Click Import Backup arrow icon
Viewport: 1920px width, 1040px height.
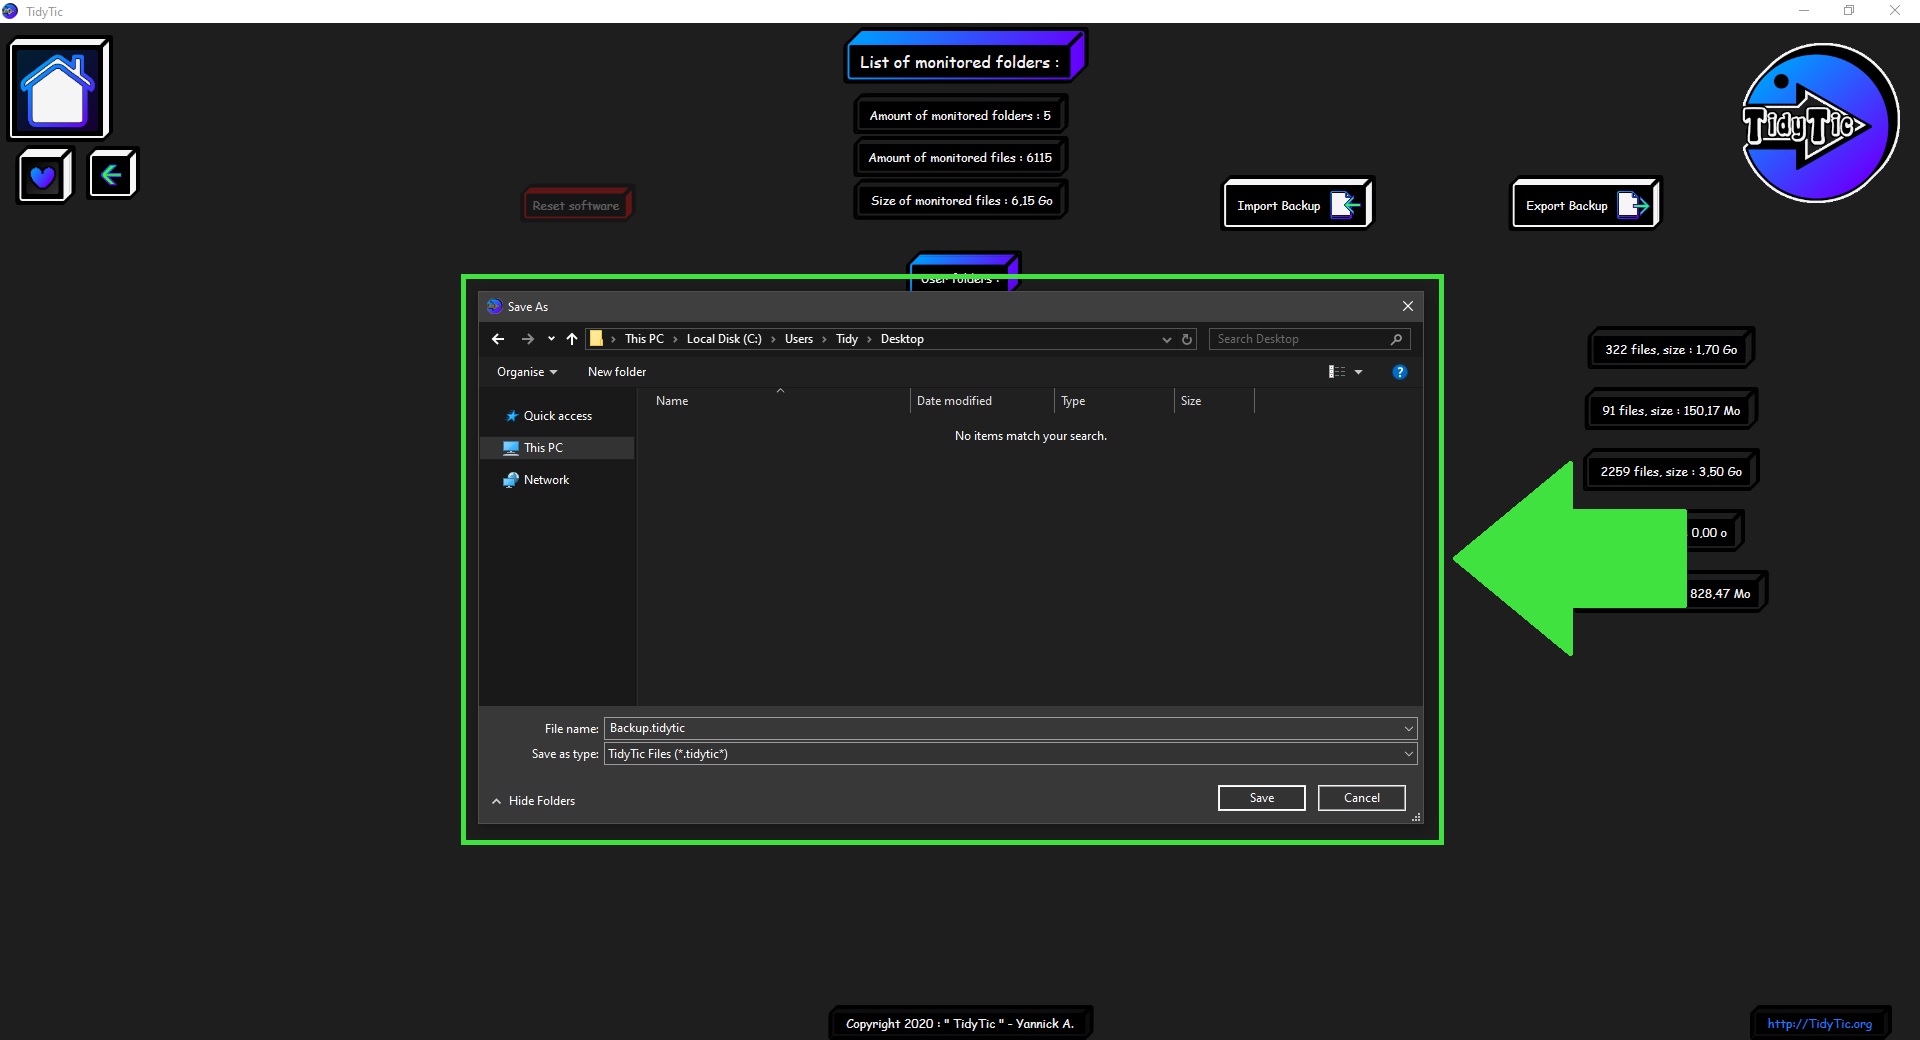click(x=1345, y=204)
